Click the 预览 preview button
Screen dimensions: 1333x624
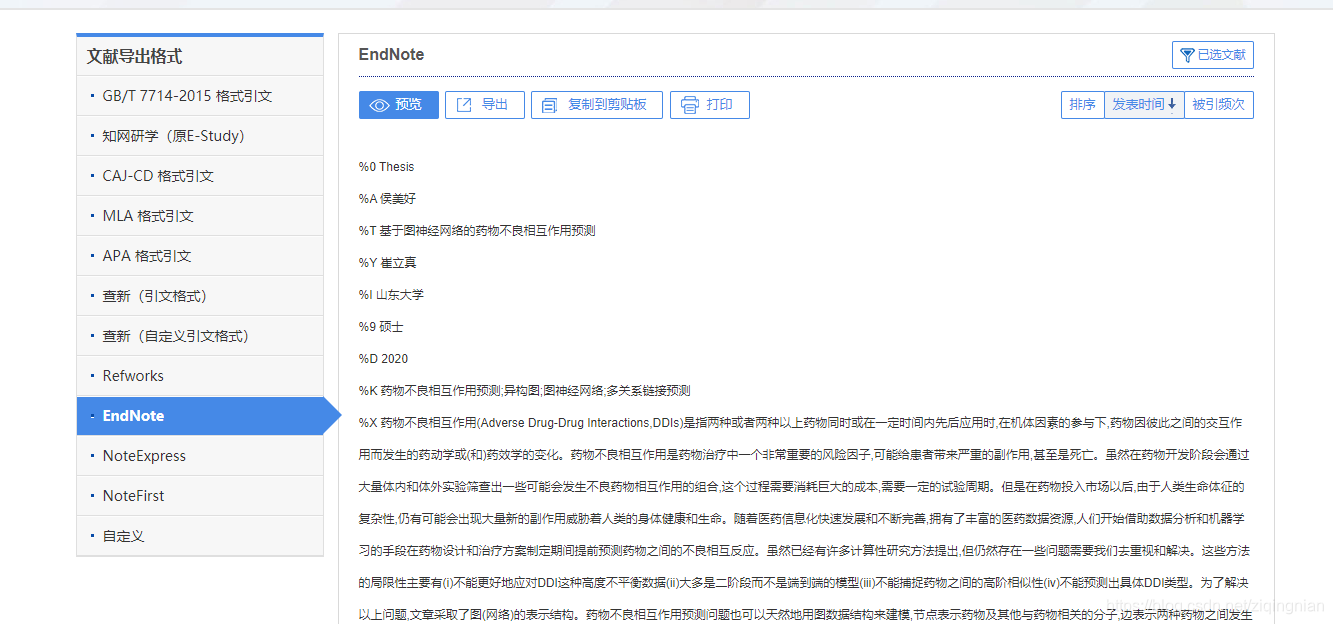[398, 105]
